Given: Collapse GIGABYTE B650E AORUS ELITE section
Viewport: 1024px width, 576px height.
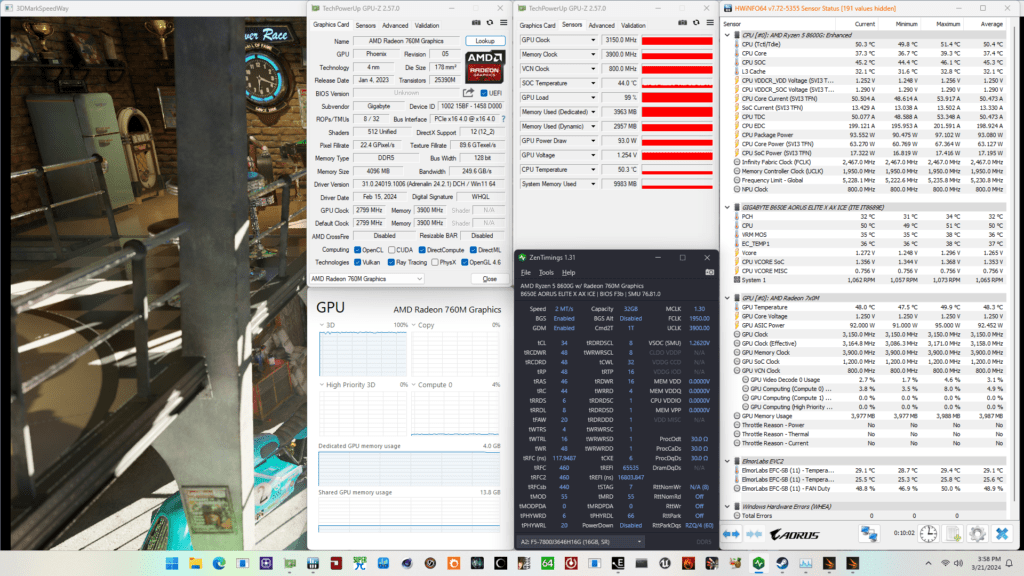Looking at the screenshot, I should click(x=728, y=207).
